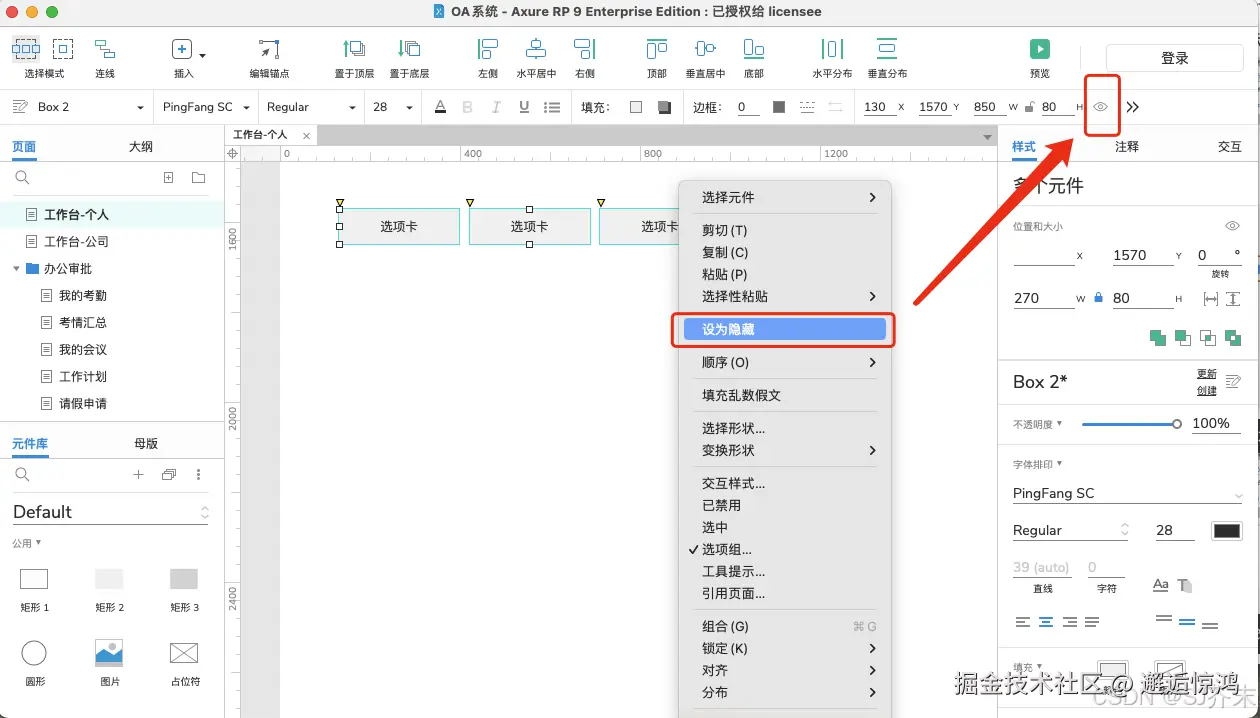Bring selection to front with 置于顶层
The image size is (1260, 718).
pos(354,48)
